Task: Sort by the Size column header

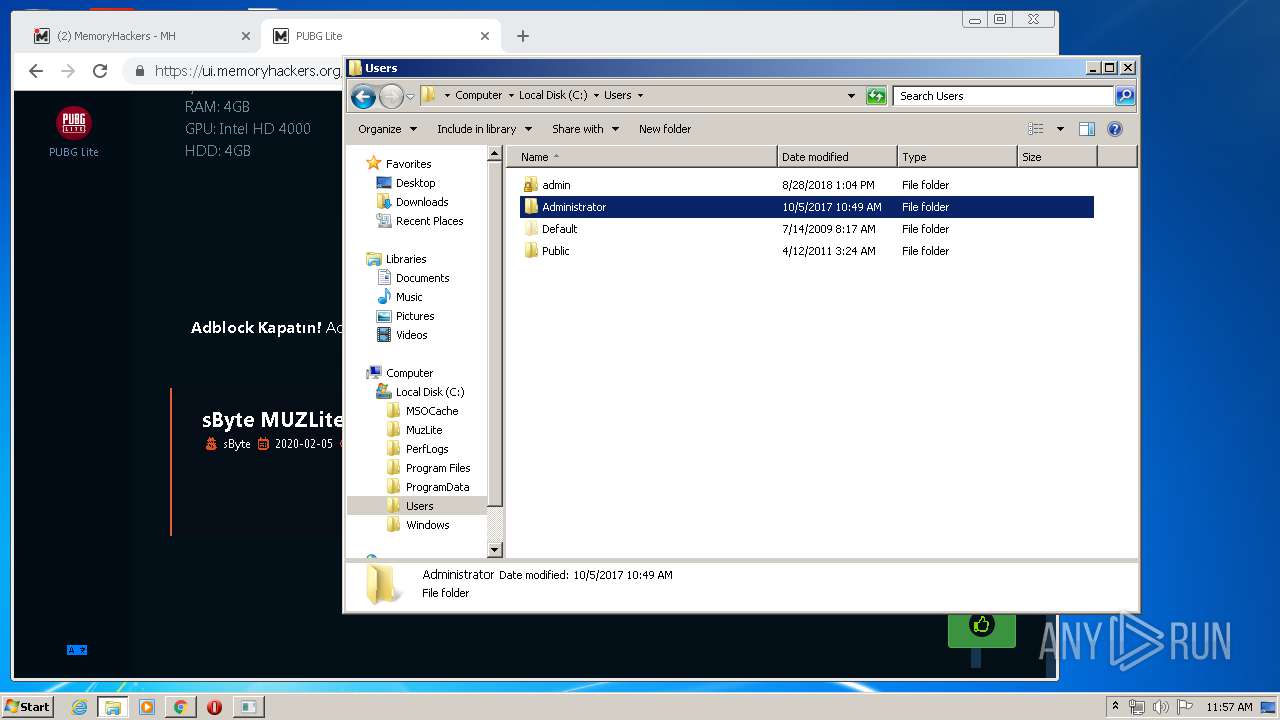Action: 1057,157
